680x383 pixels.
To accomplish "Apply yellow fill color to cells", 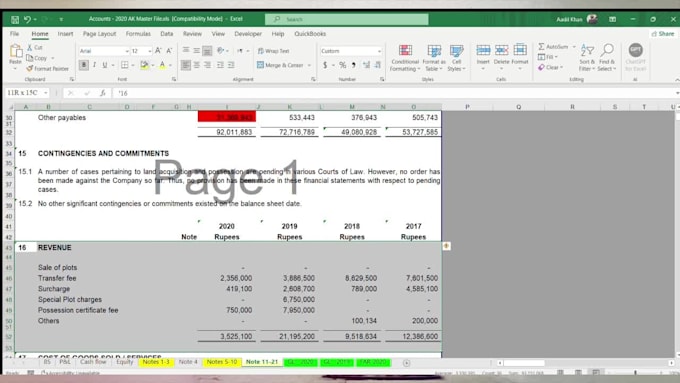I will (x=144, y=65).
